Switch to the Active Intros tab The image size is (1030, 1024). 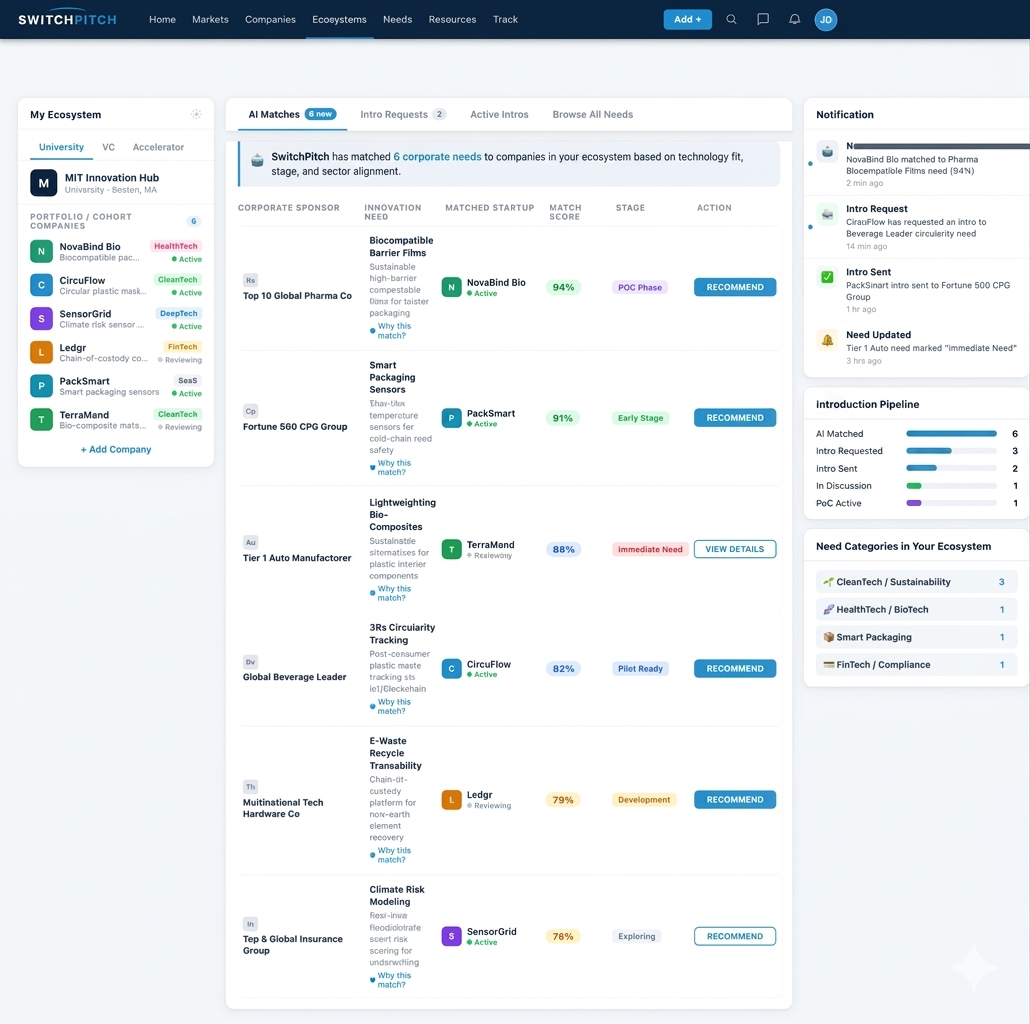click(499, 114)
